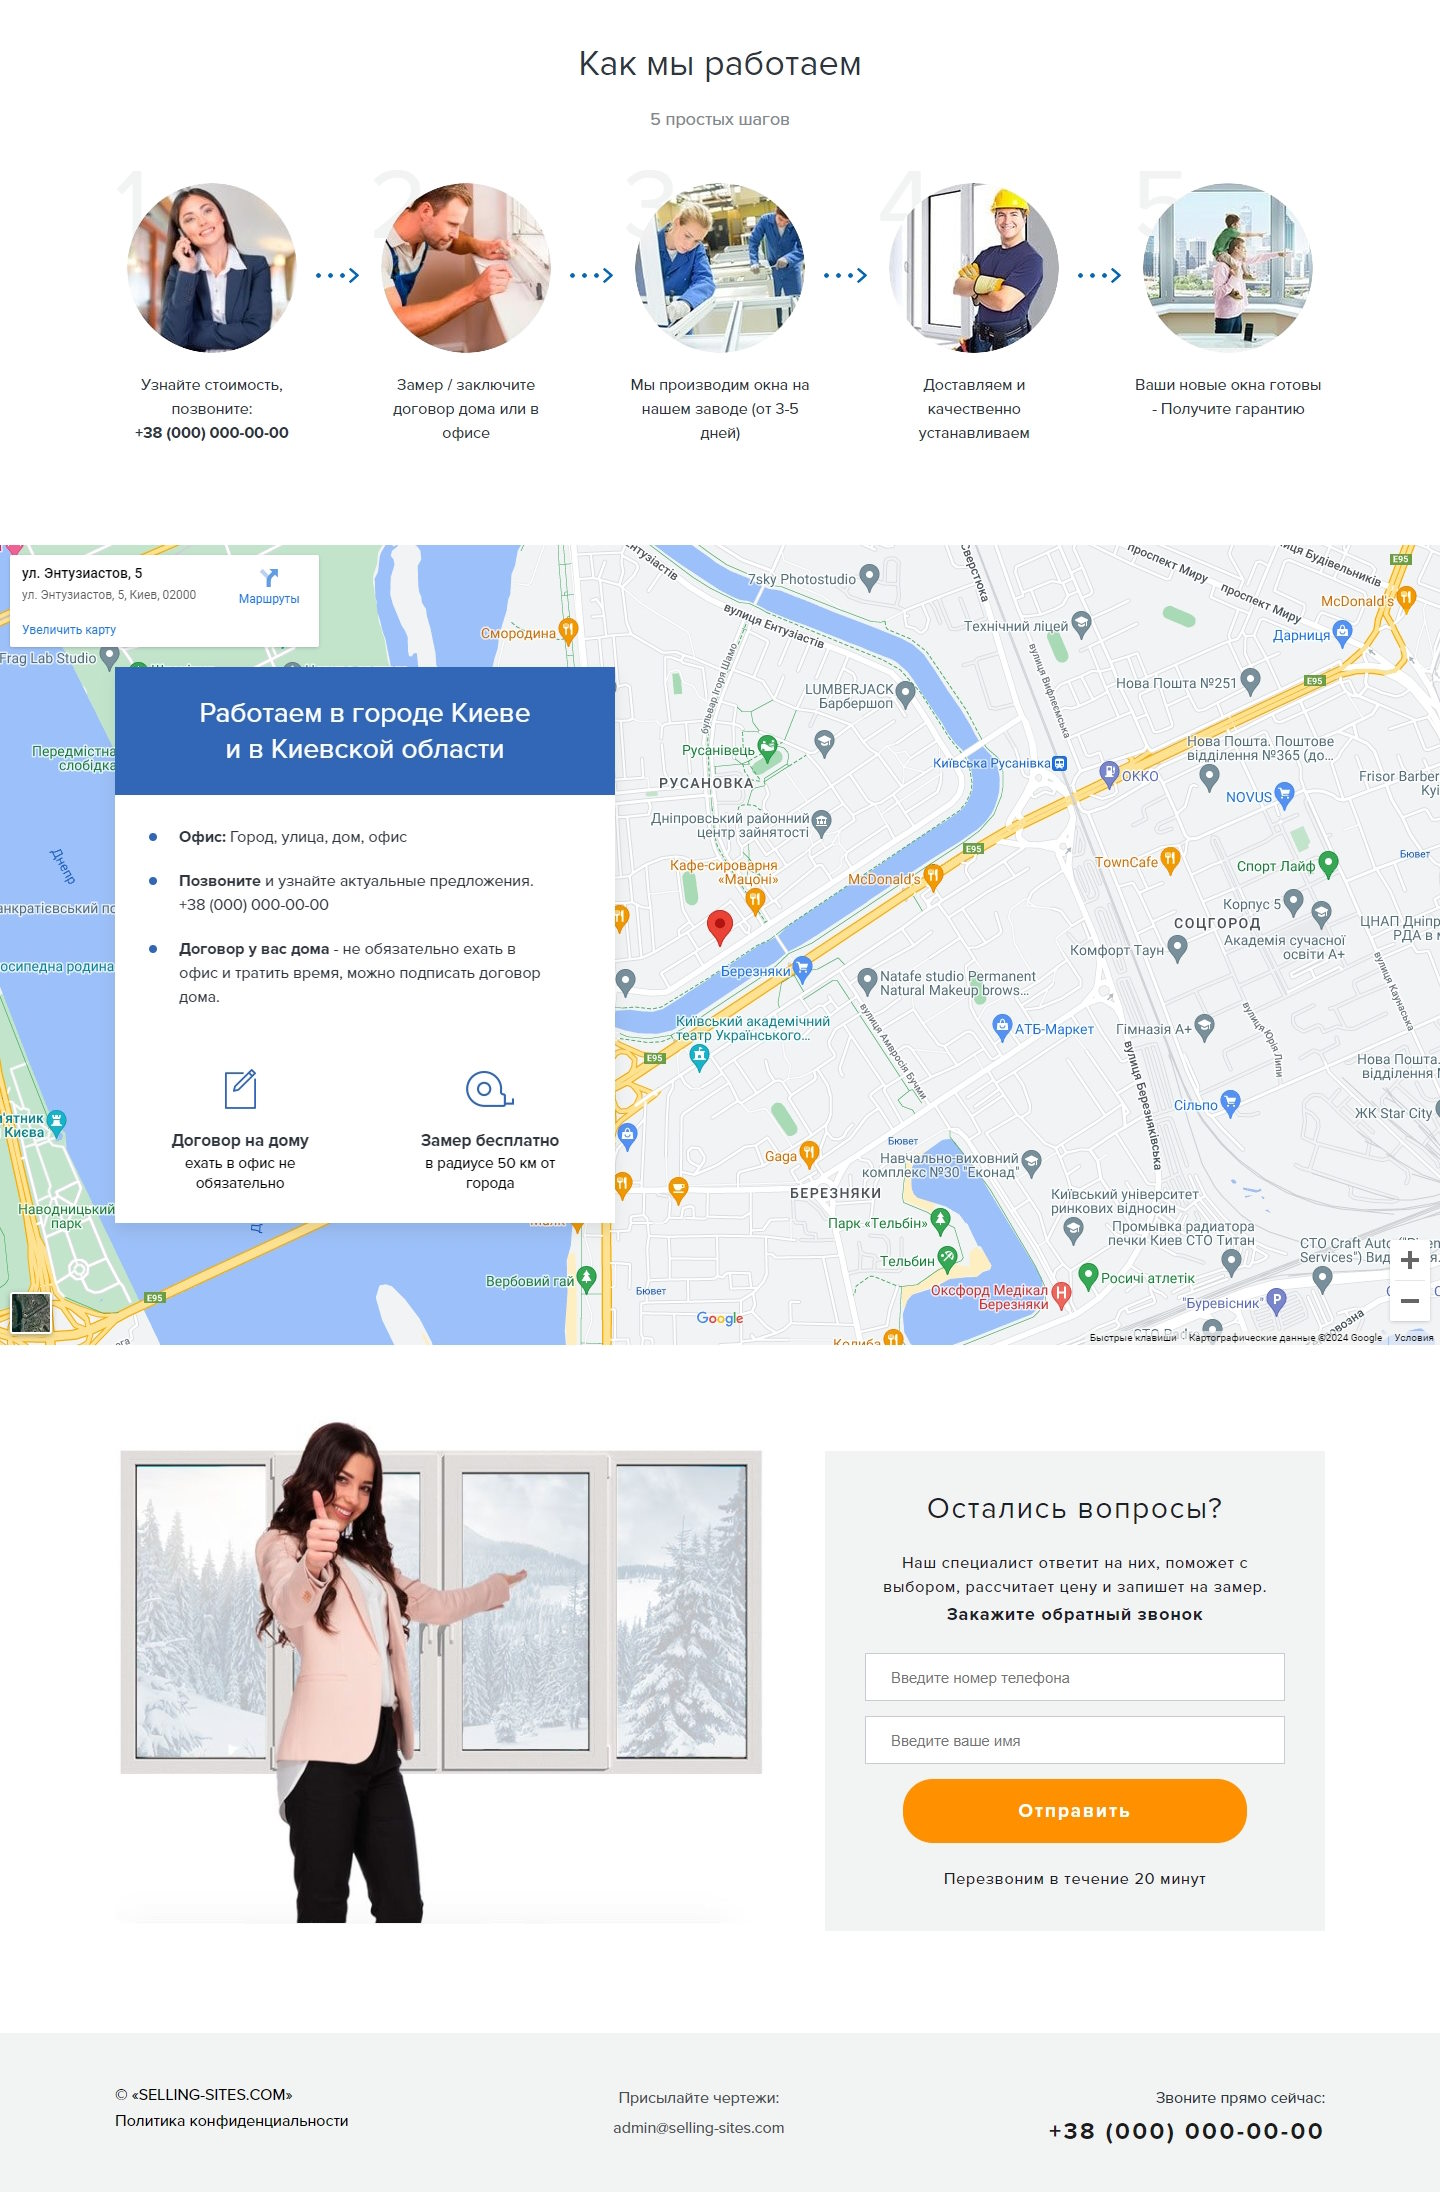1440x2192 pixels.
Task: Open Условия terms link on map
Action: (x=1414, y=1337)
